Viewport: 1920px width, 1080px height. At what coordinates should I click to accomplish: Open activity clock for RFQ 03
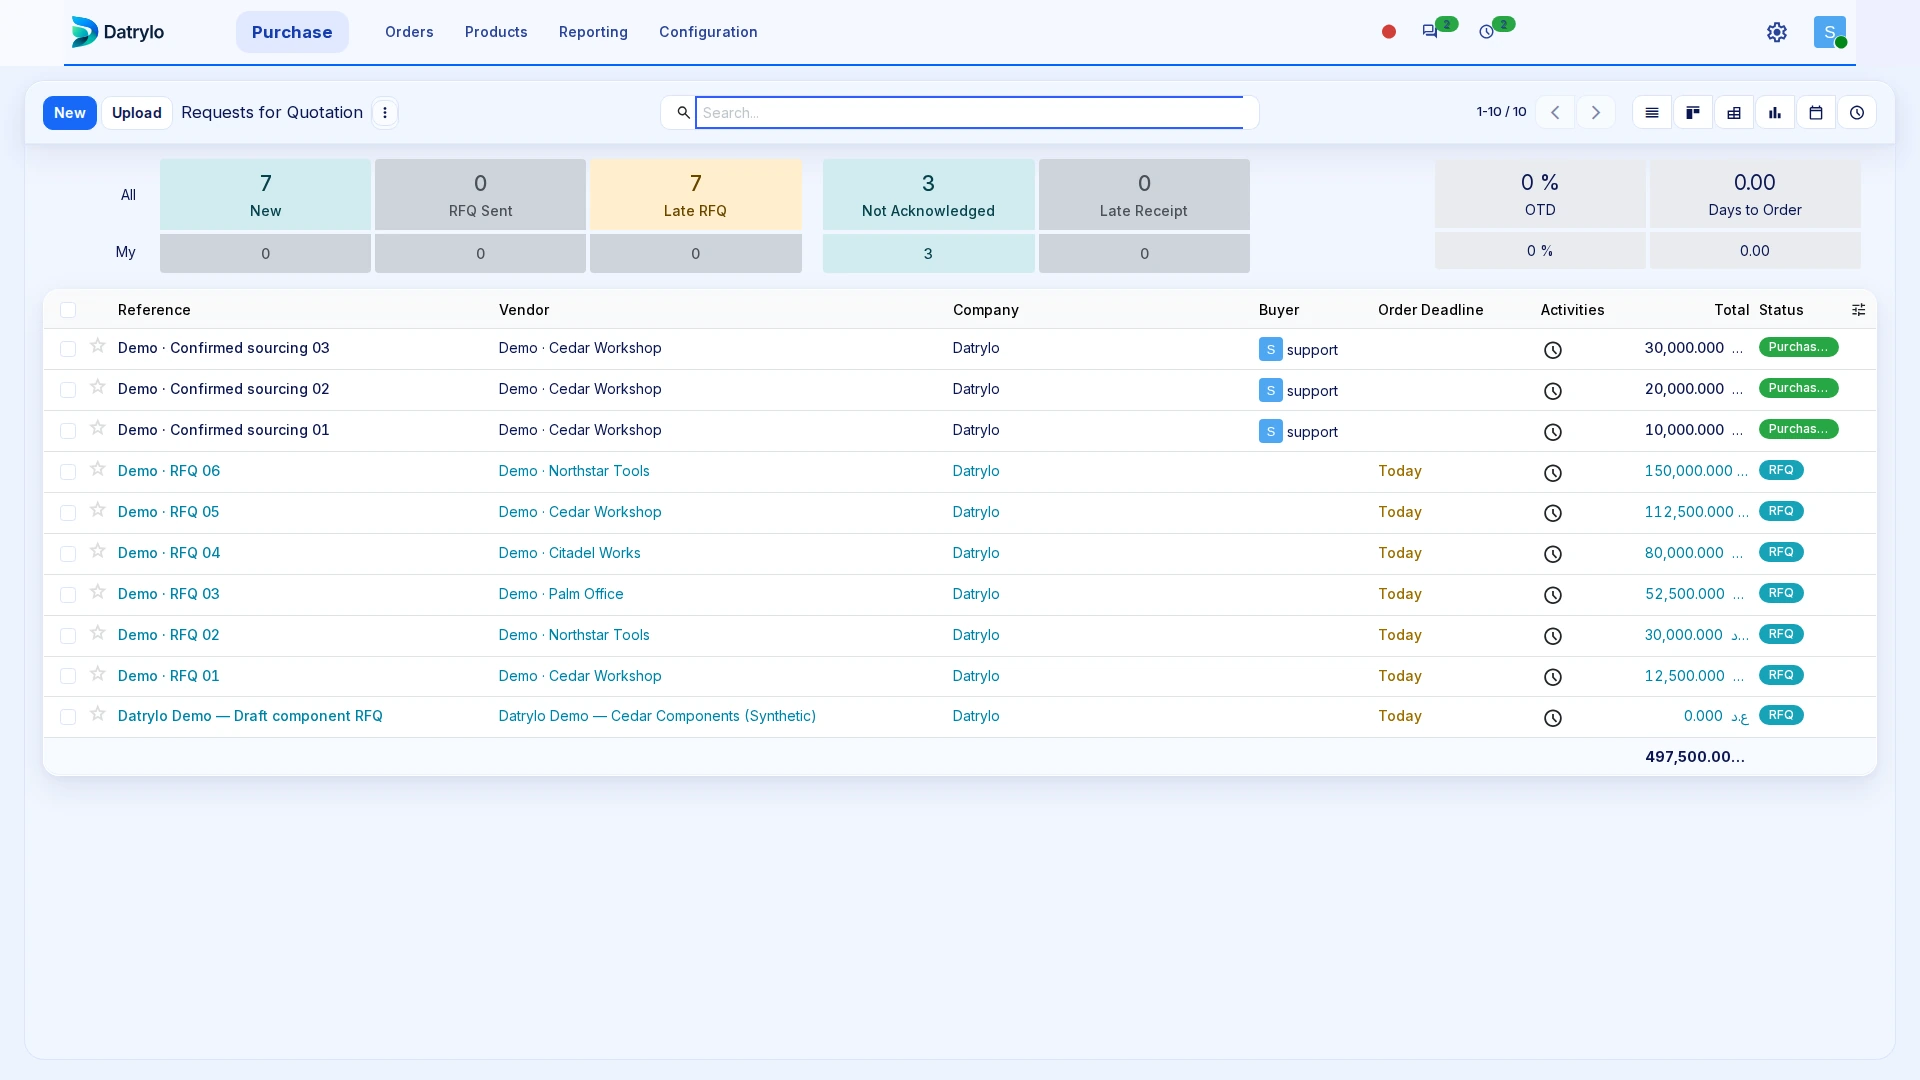[1553, 595]
